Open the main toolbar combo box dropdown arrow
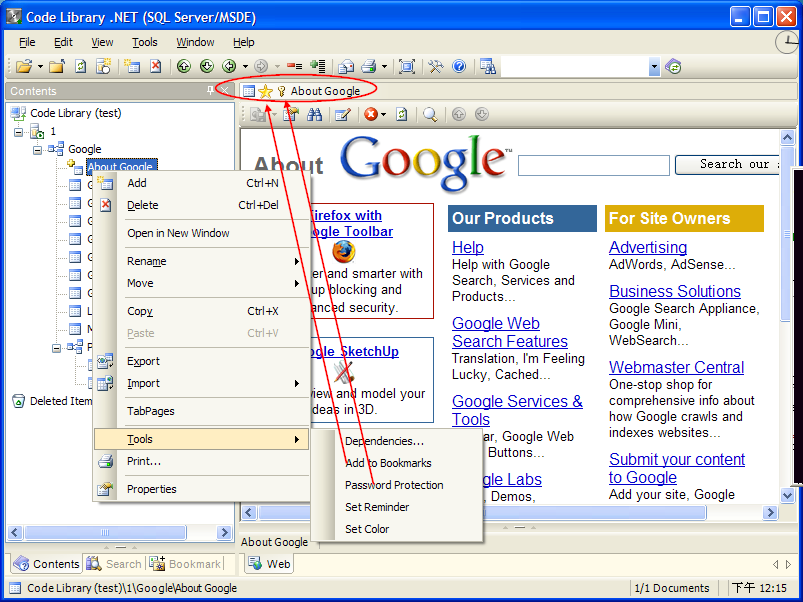The width and height of the screenshot is (803, 602). 654,67
